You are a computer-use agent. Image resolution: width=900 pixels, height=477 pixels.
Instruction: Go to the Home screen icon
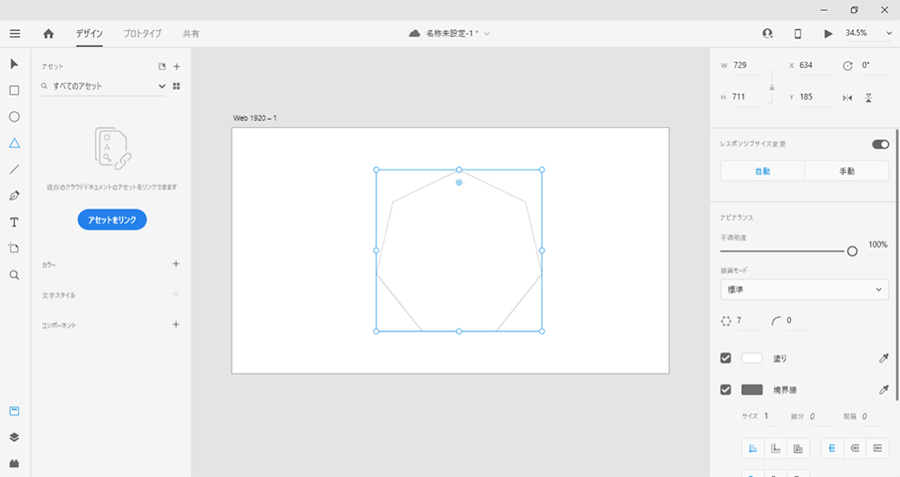pos(49,33)
